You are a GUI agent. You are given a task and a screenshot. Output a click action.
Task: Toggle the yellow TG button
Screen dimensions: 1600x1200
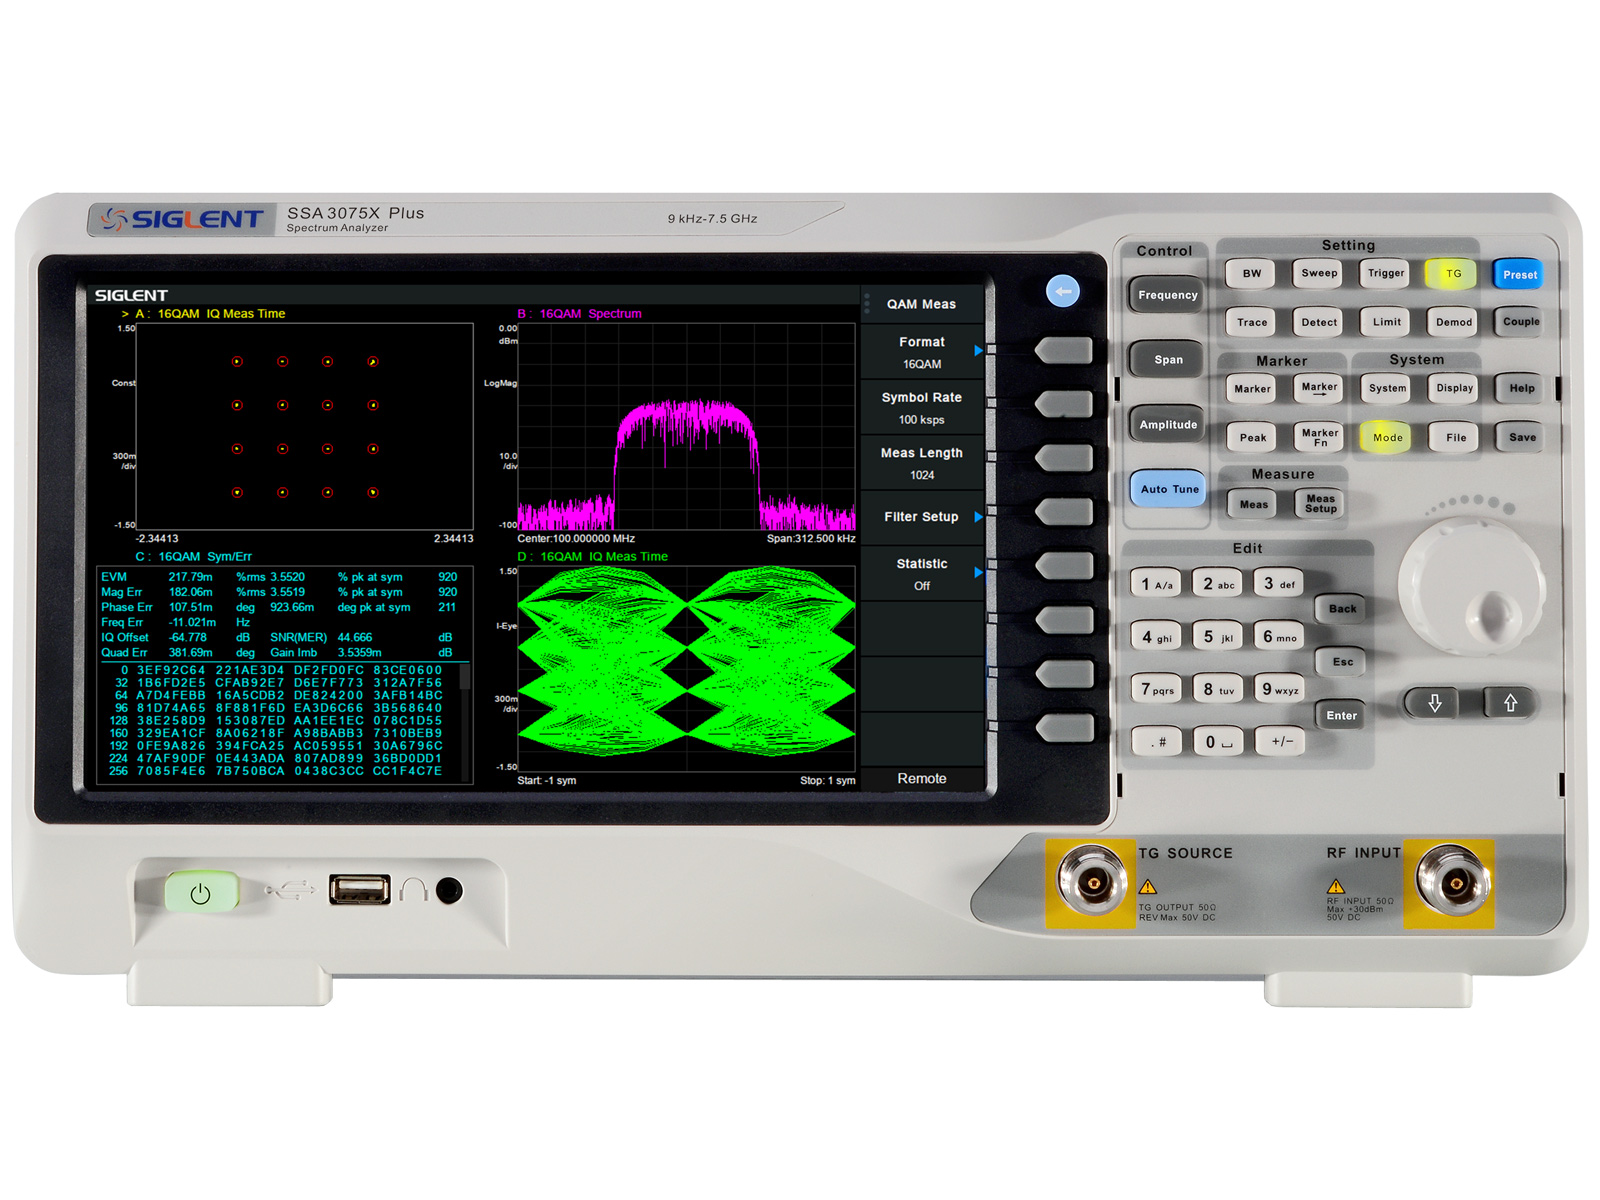pos(1453,273)
